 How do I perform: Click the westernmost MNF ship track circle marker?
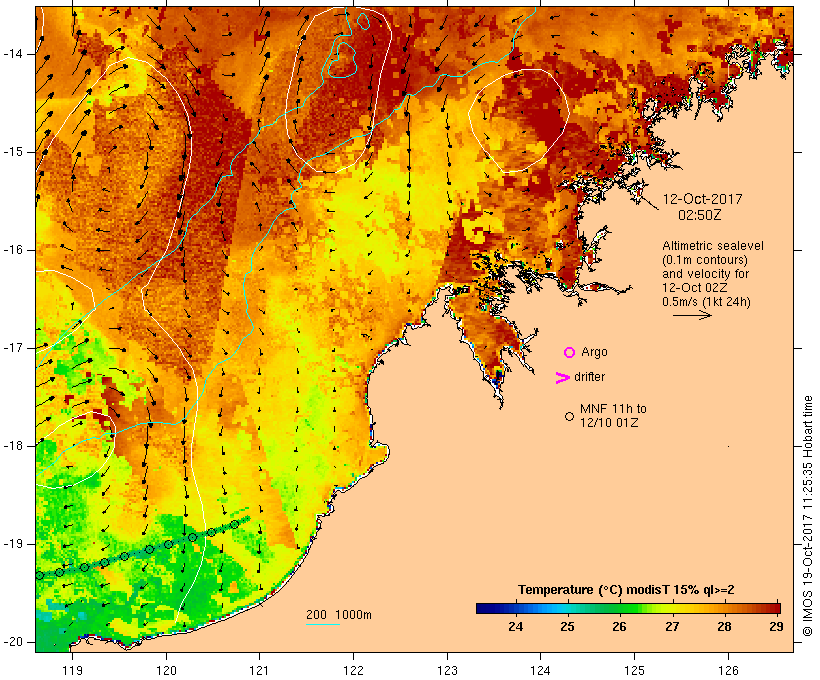[39, 575]
